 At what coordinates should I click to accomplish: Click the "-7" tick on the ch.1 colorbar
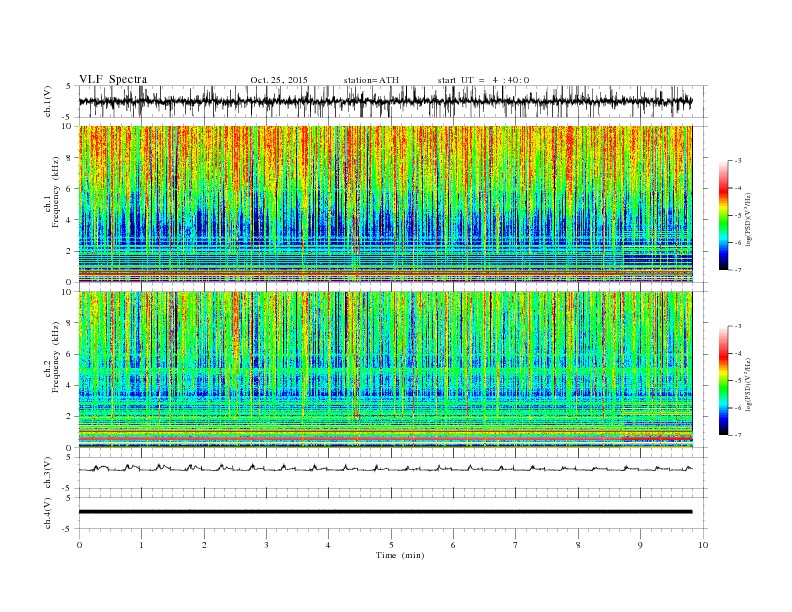pos(738,270)
